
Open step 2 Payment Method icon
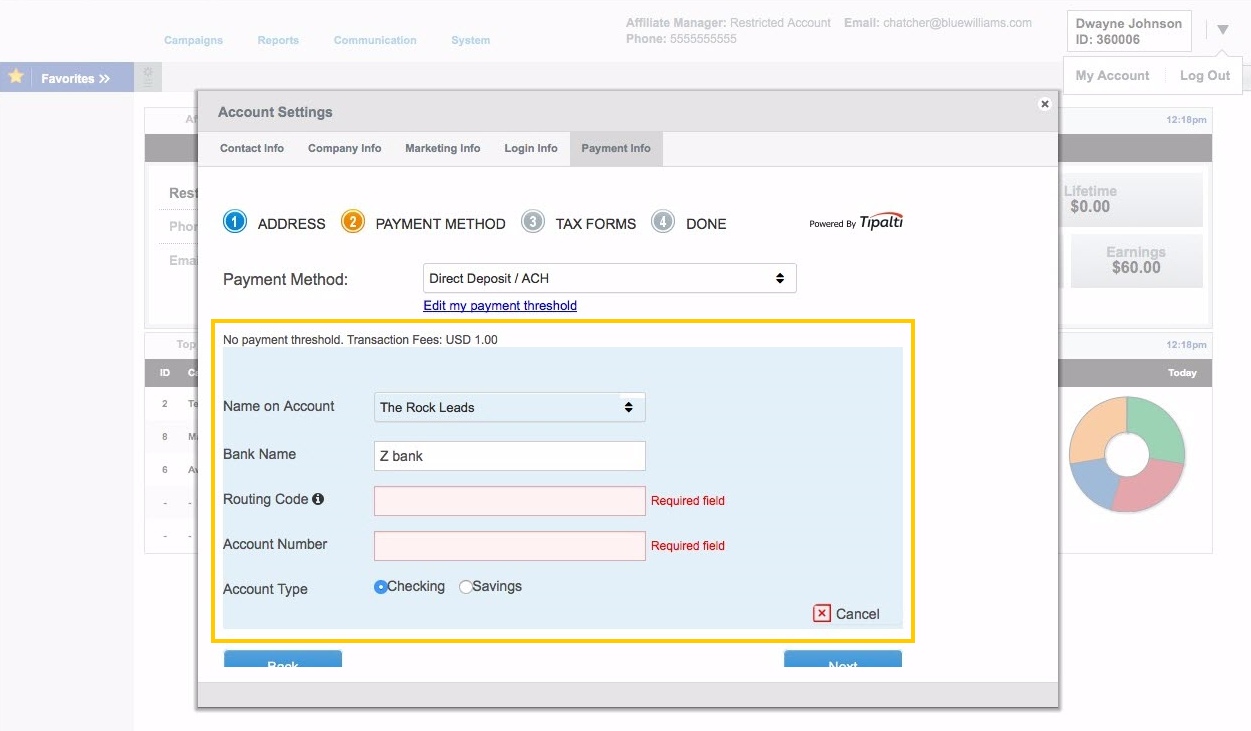point(352,222)
